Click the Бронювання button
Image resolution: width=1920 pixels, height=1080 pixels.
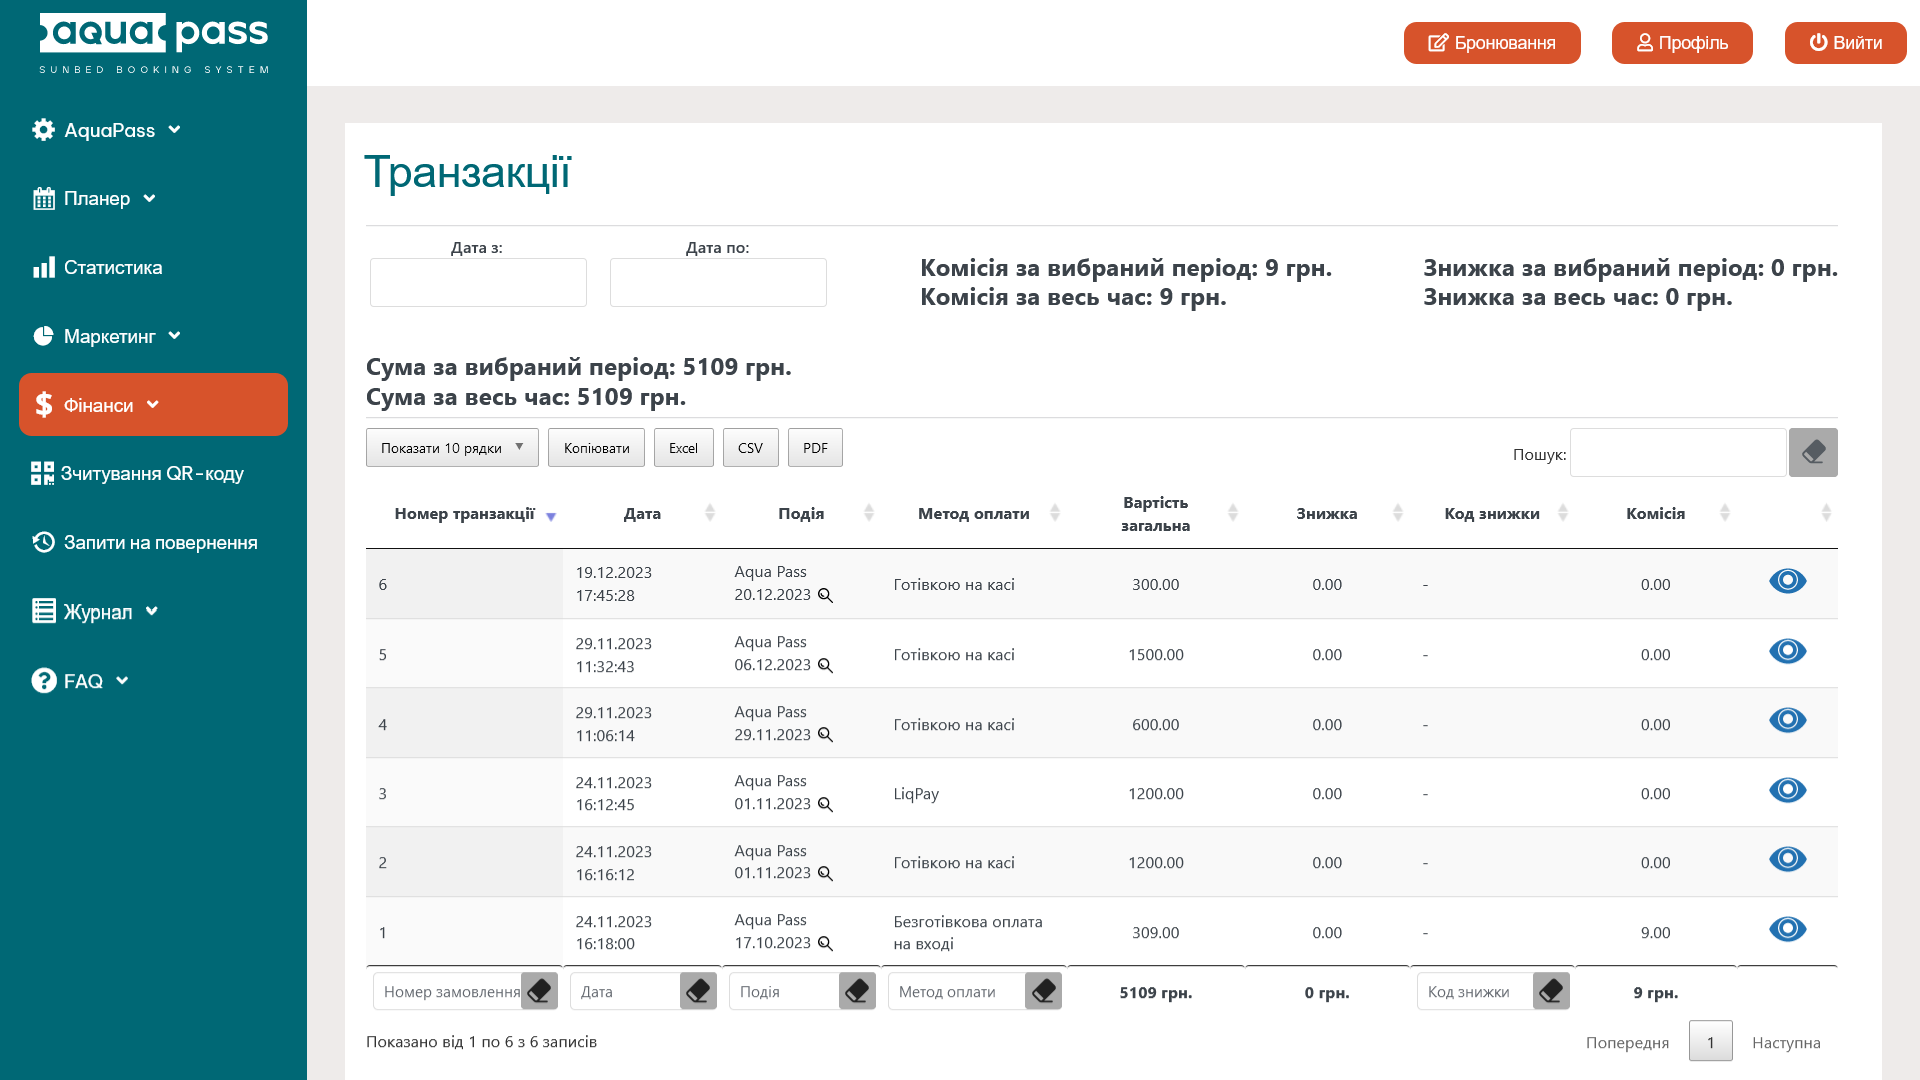[1491, 43]
